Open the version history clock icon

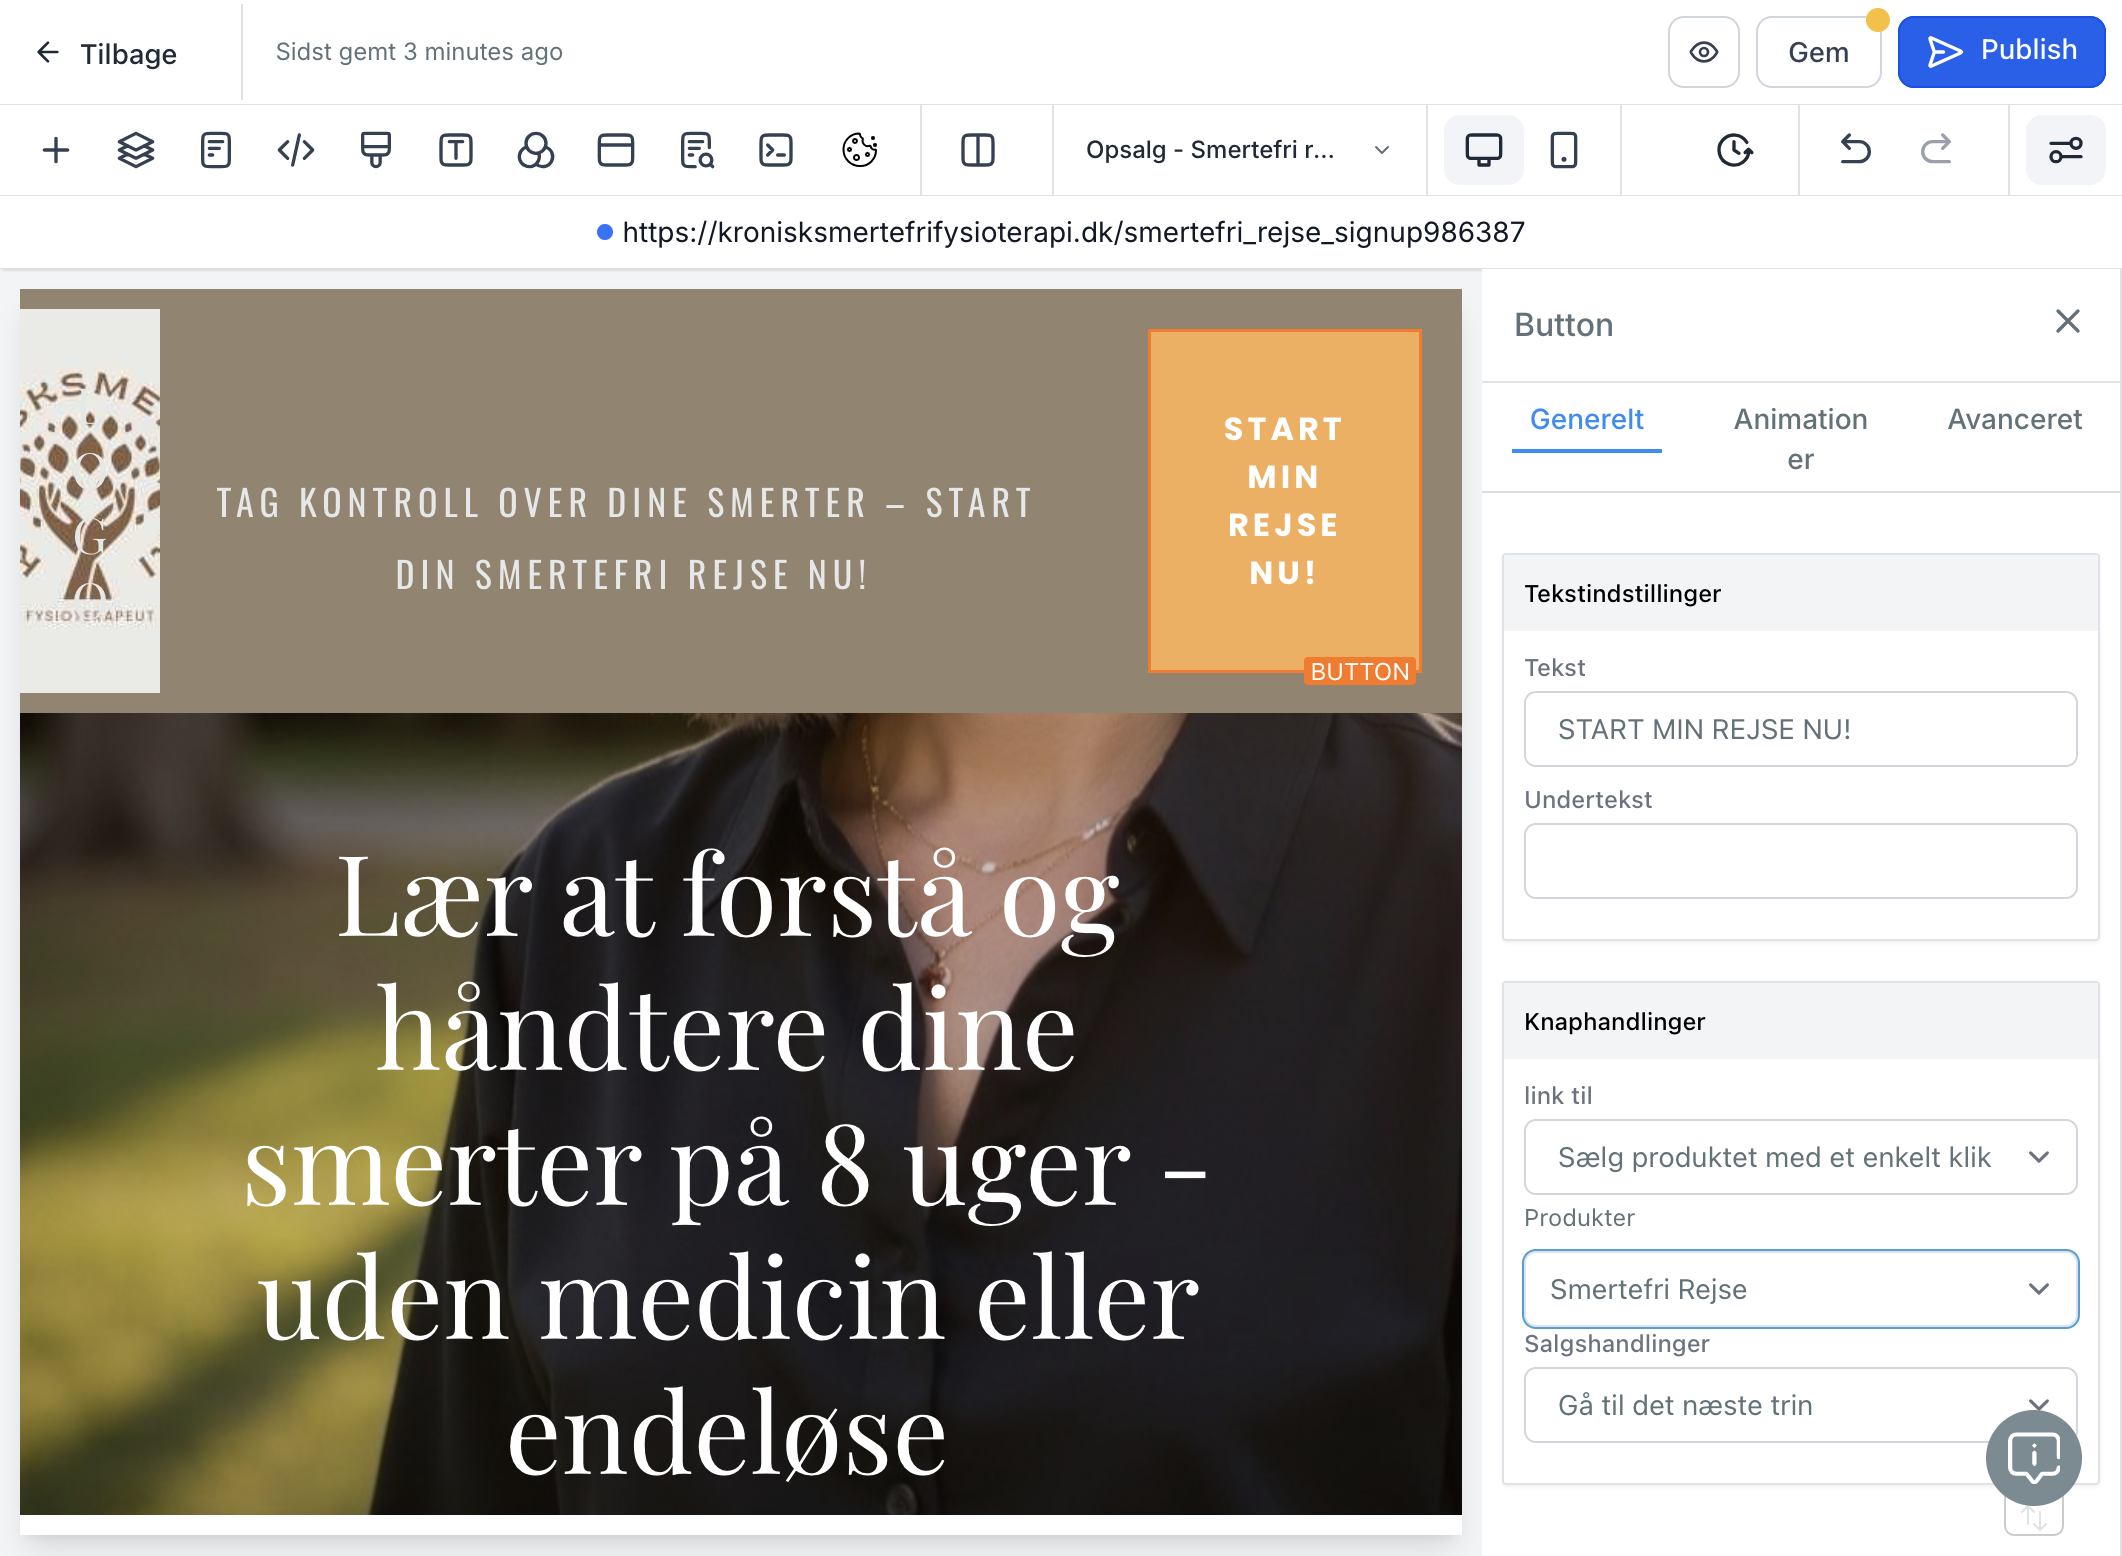coord(1734,150)
